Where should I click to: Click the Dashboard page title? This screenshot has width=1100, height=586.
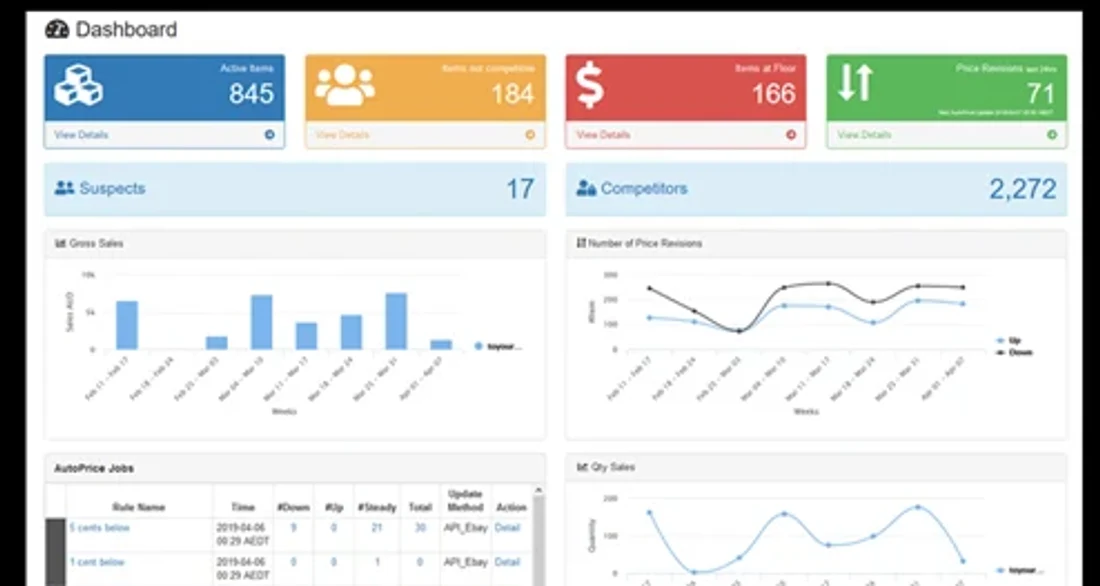pyautogui.click(x=126, y=29)
